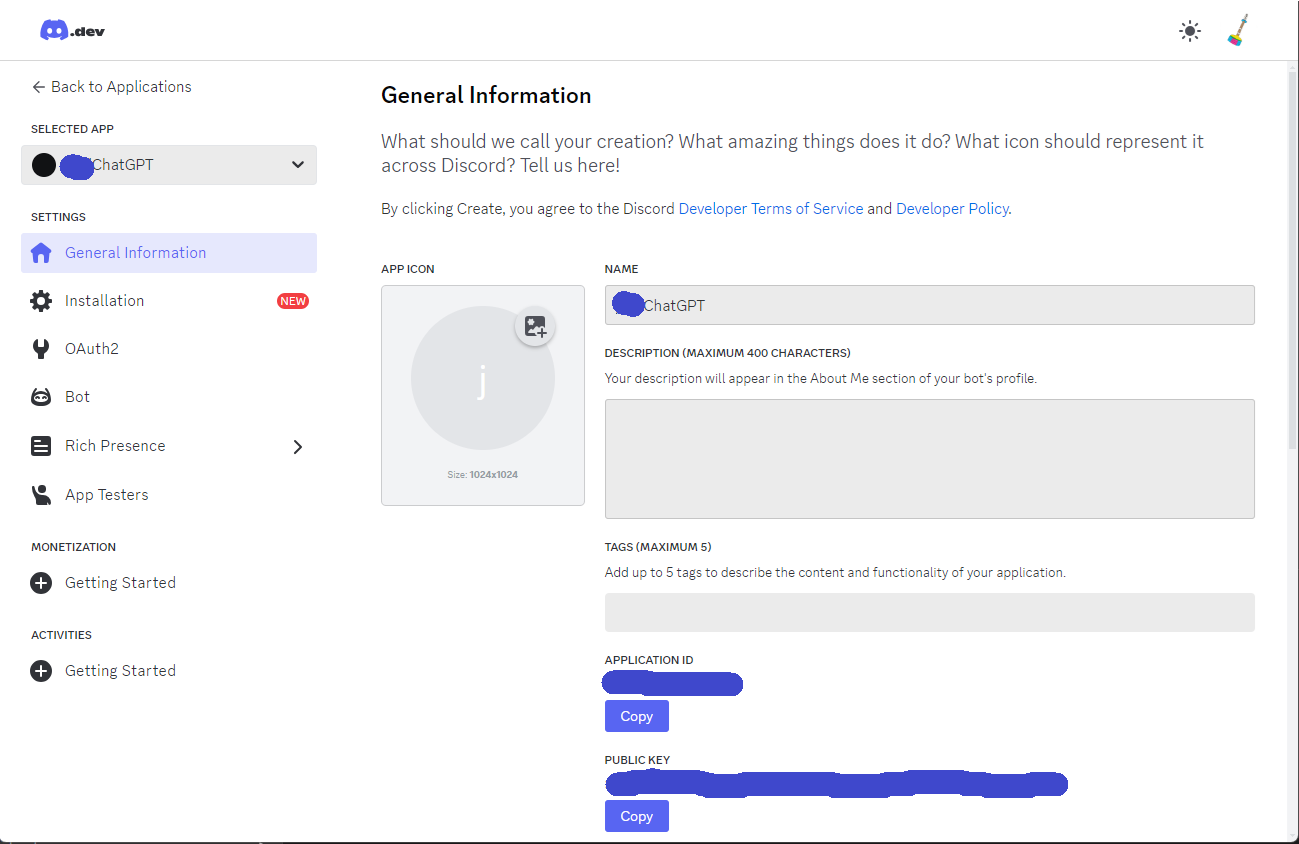Open Monetization Getting Started
The image size is (1299, 844).
click(169, 583)
